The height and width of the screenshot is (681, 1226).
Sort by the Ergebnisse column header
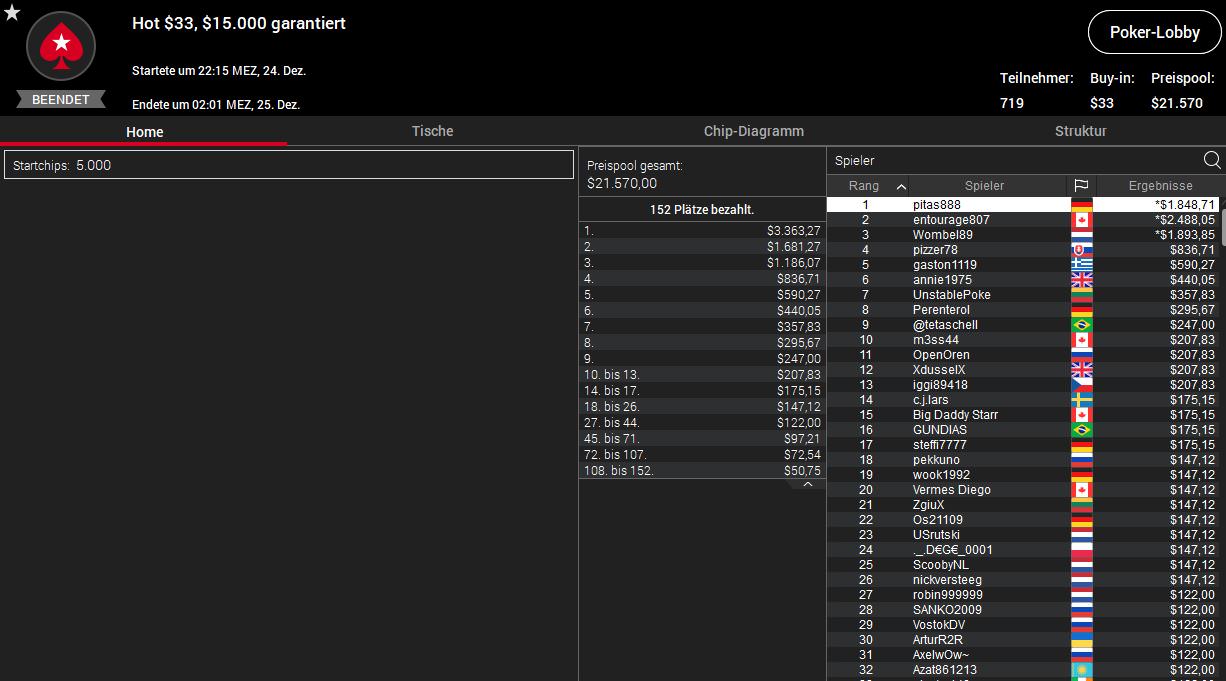point(1160,186)
